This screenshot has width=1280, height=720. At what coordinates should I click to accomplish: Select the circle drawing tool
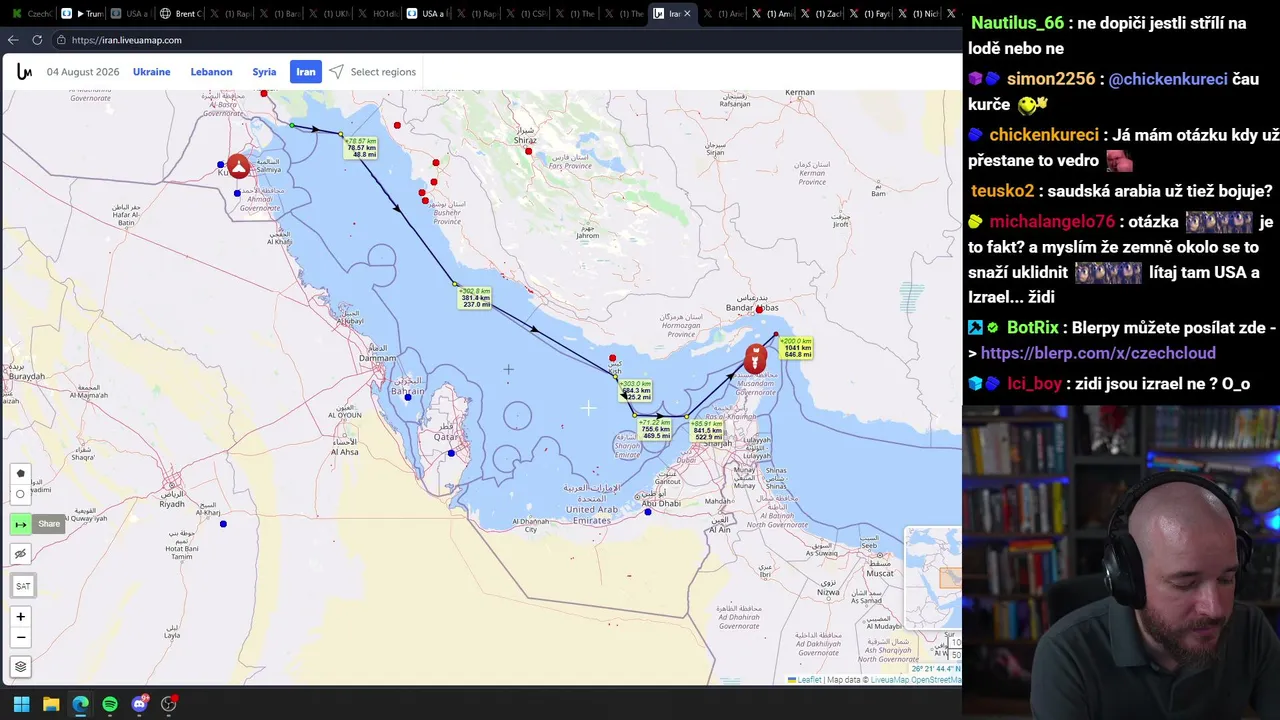20,494
